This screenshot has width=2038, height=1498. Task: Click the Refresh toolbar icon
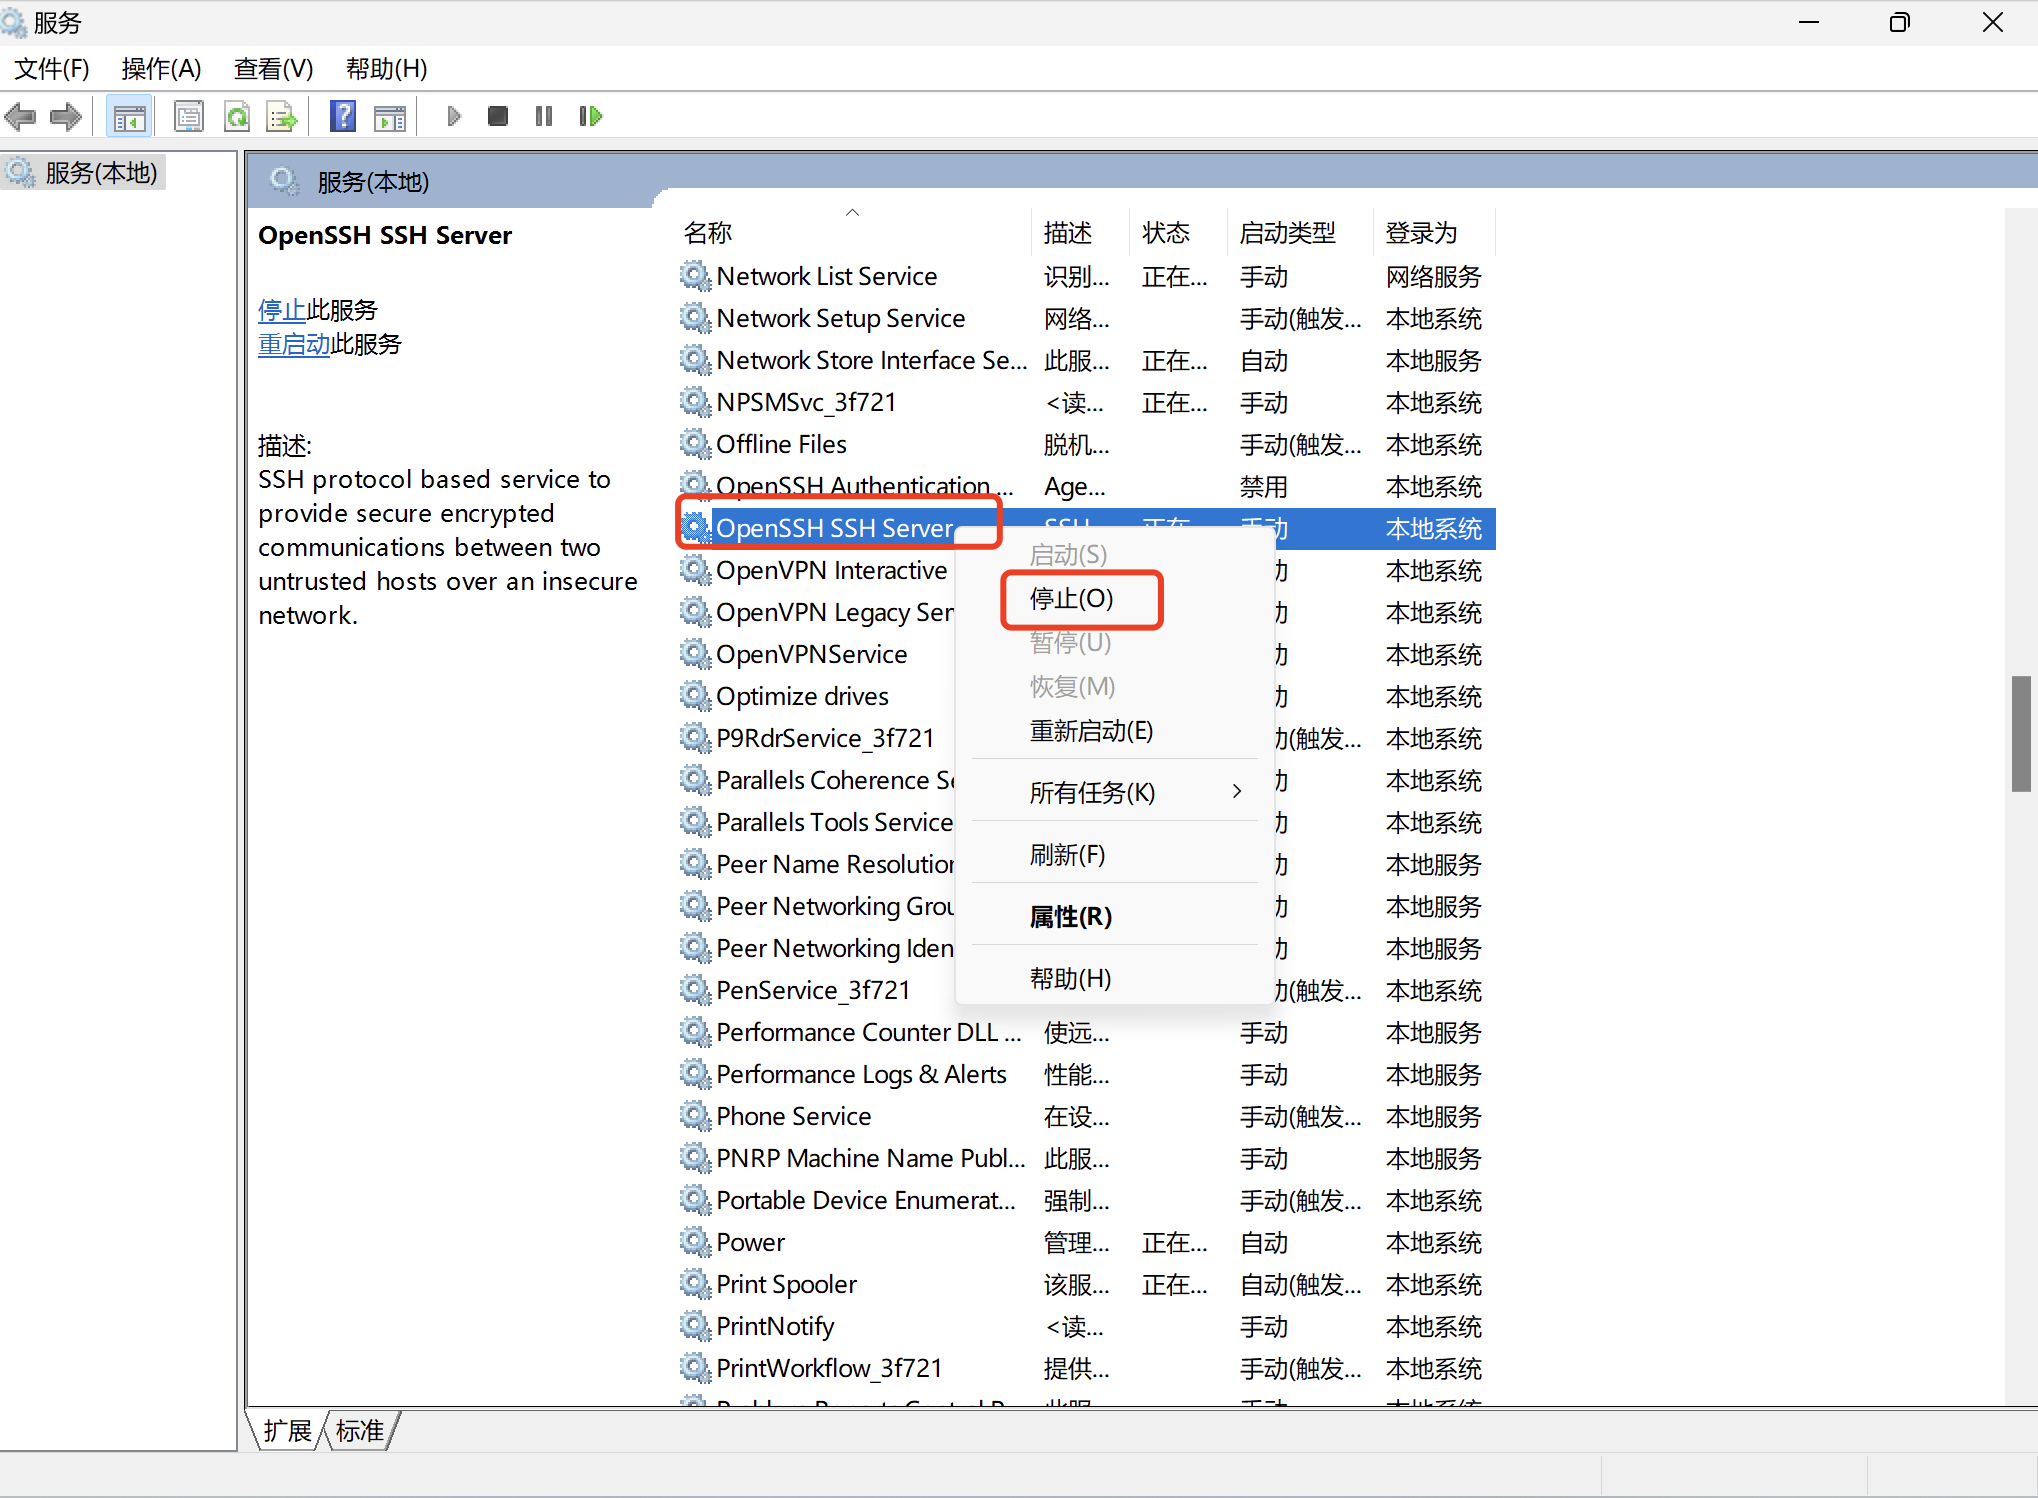(x=237, y=116)
